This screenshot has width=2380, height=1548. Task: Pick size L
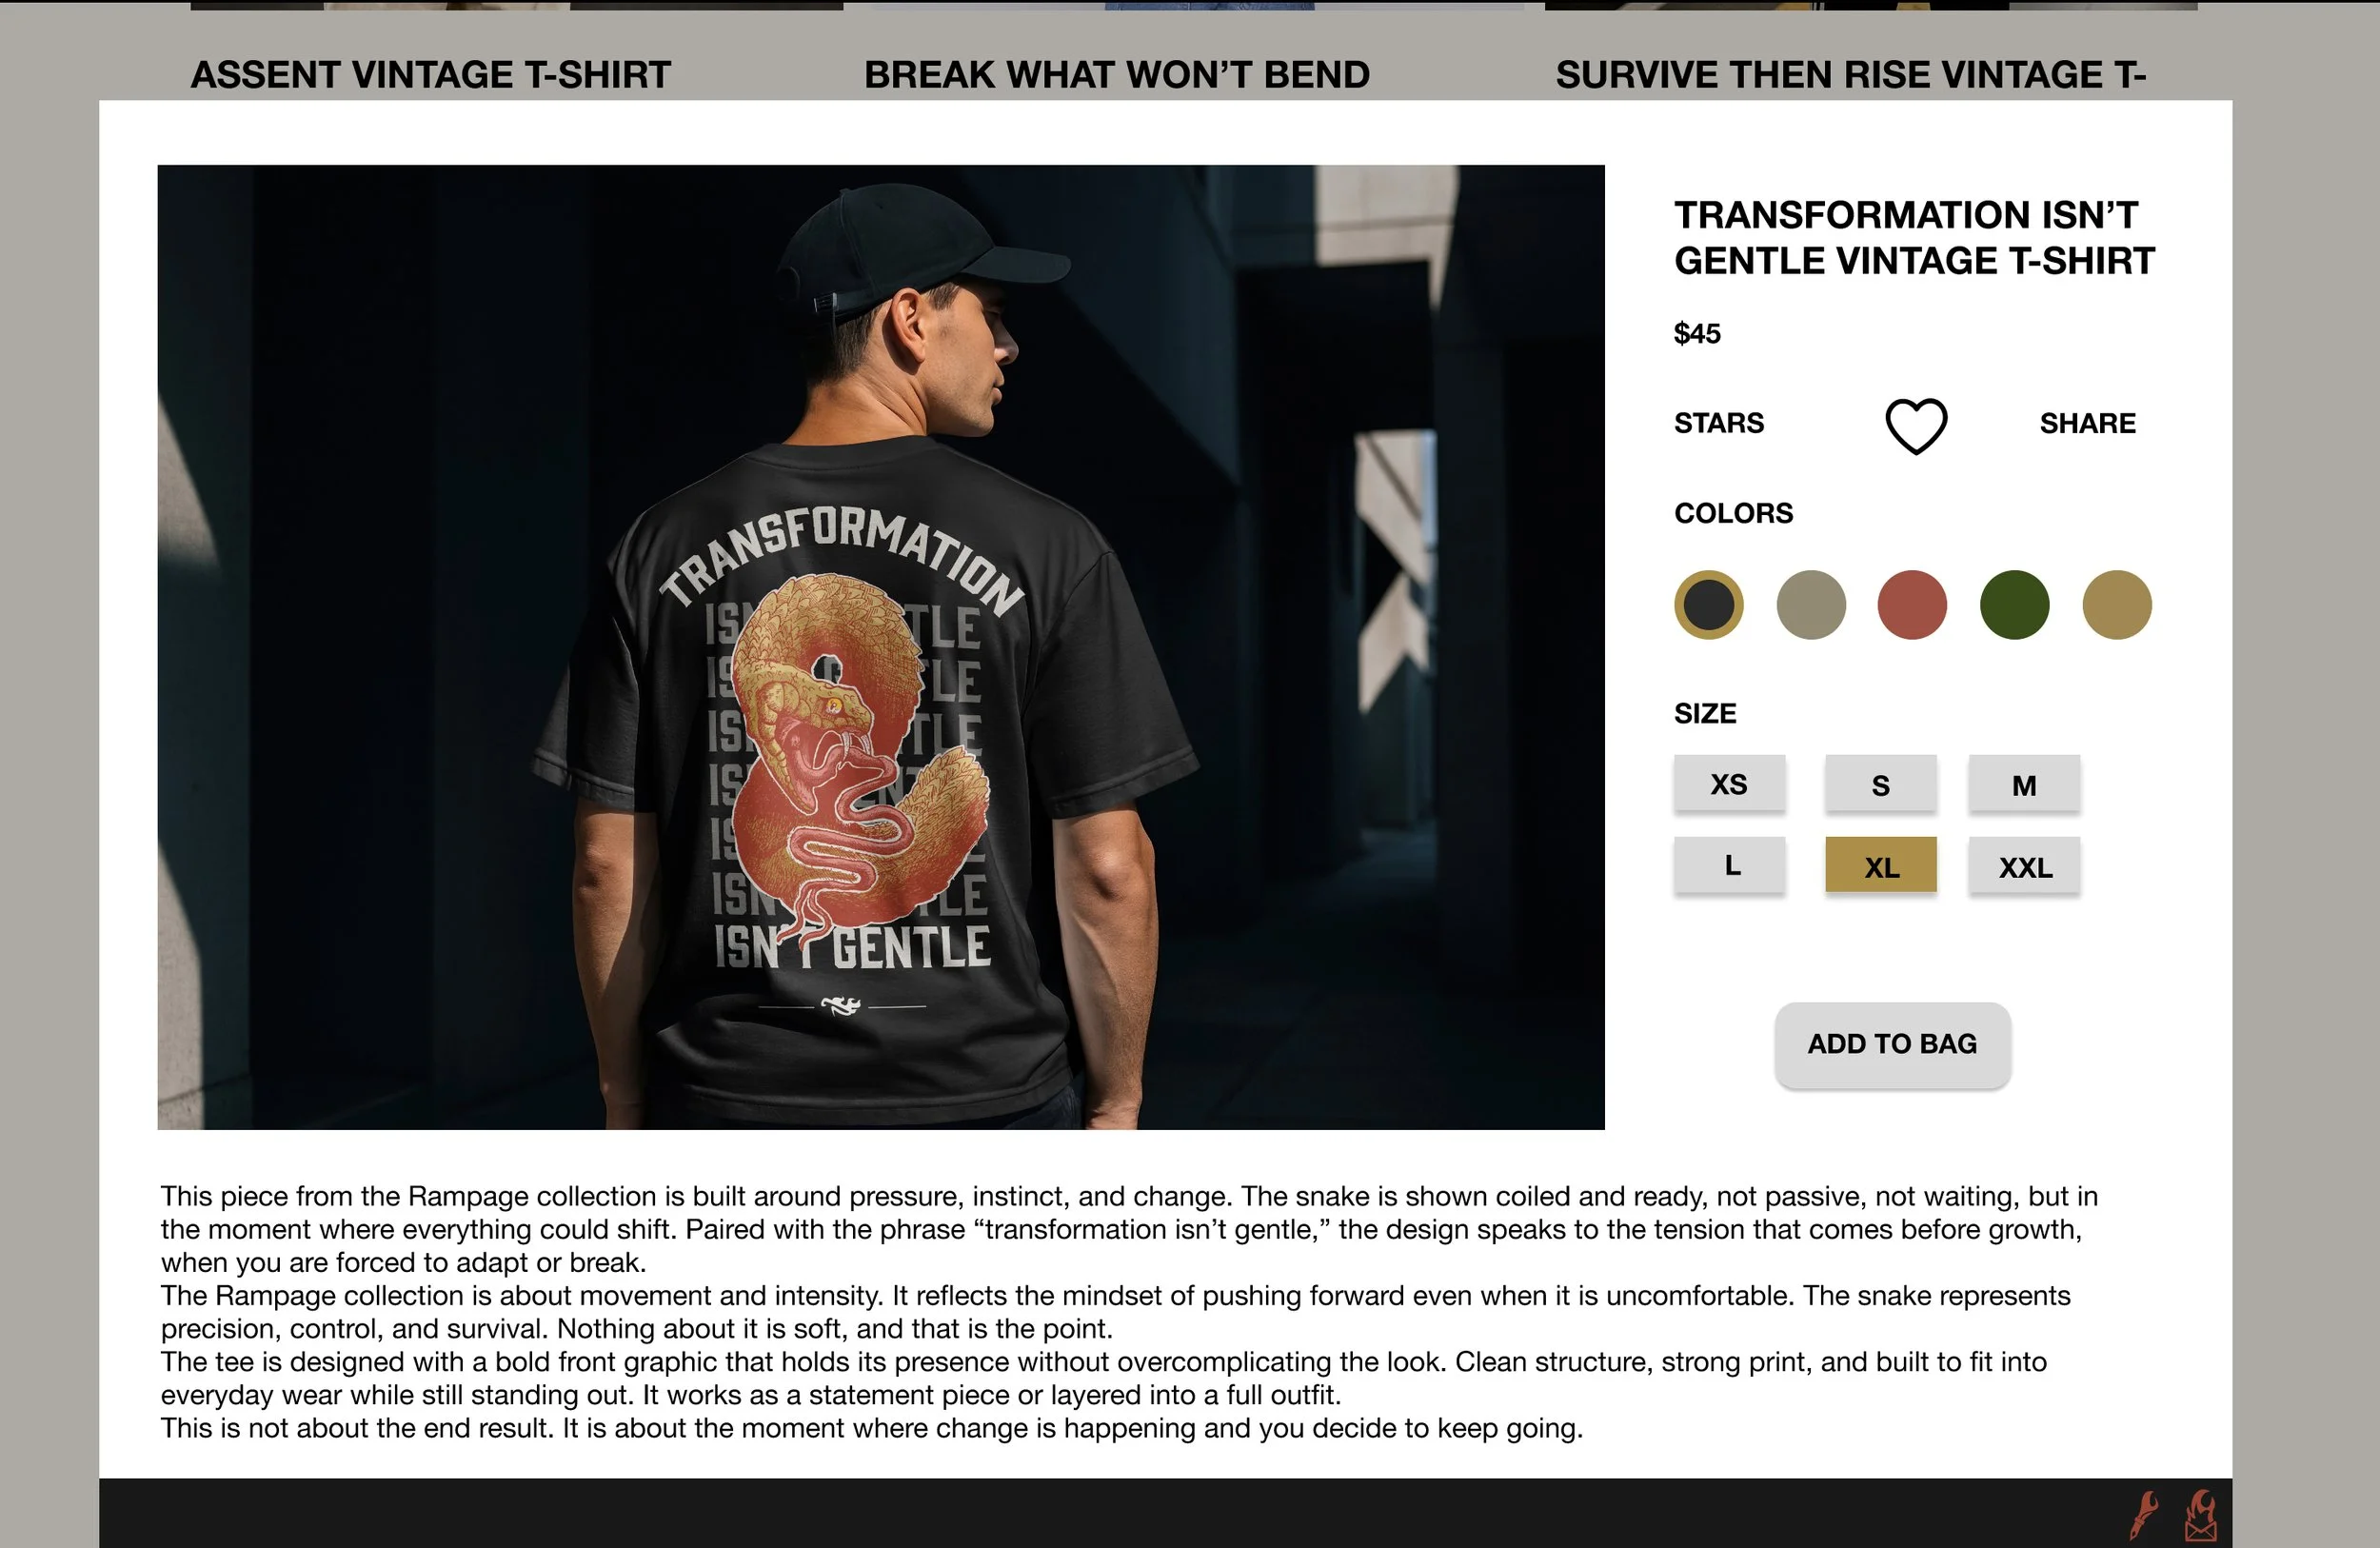[1729, 865]
